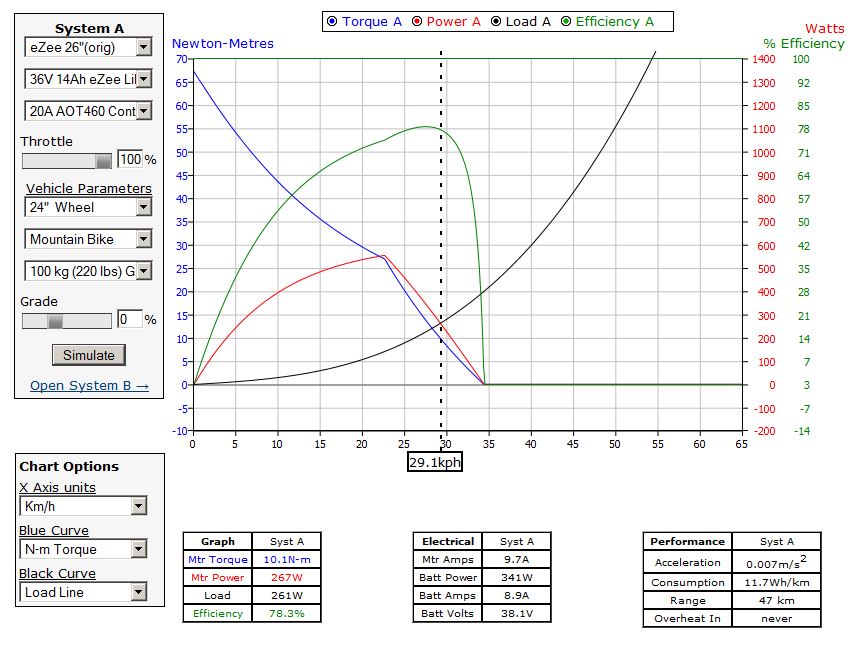Click the Grade slider handle
The height and width of the screenshot is (660, 863).
point(56,320)
